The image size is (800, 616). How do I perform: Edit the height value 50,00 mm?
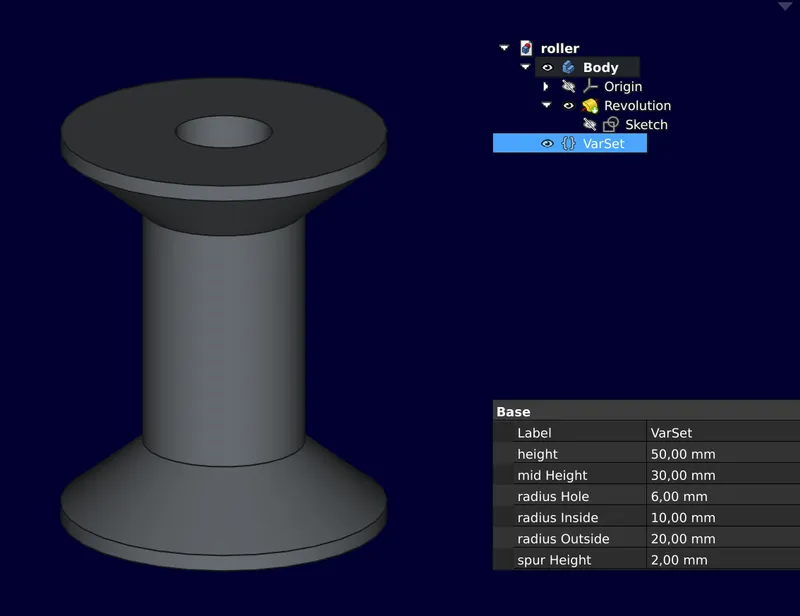(722, 454)
